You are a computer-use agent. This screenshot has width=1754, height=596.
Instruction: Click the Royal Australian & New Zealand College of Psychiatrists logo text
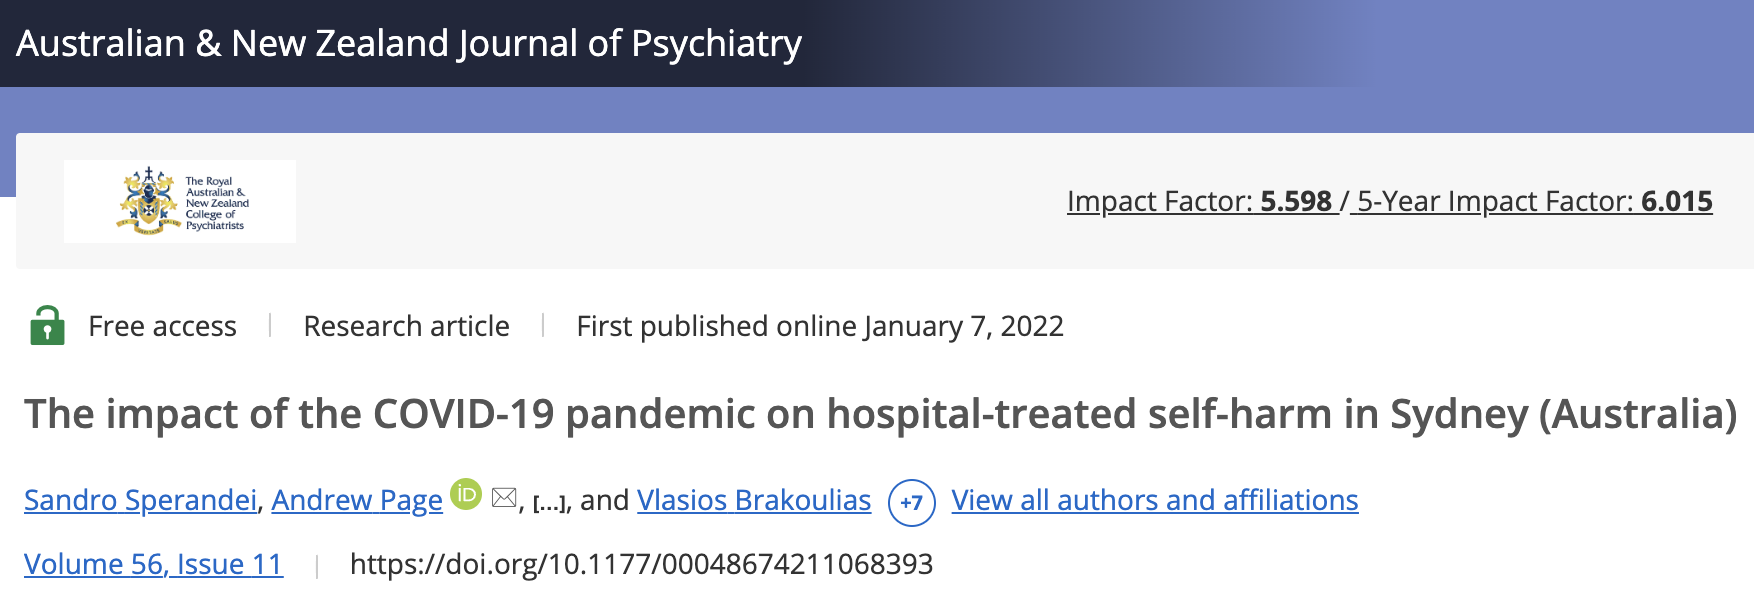tap(217, 204)
